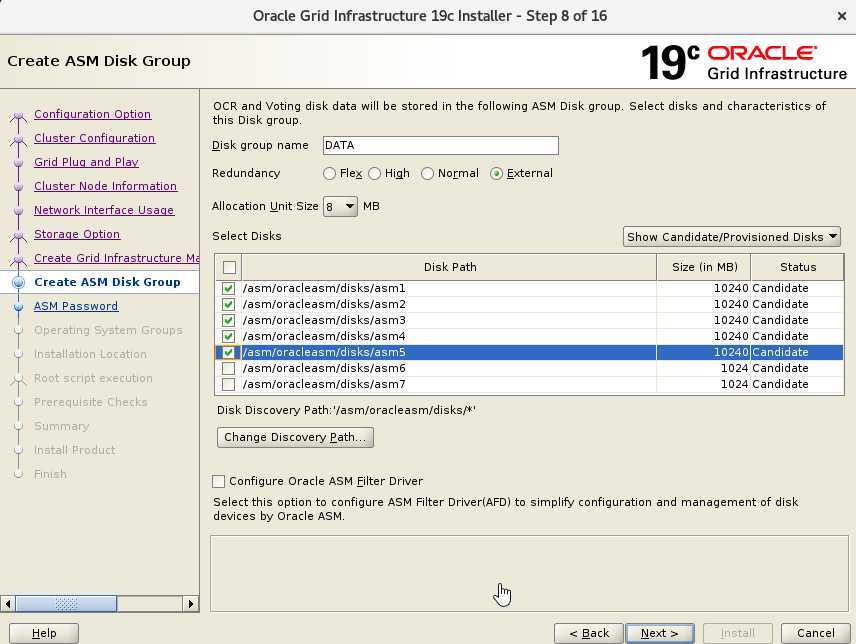Open the Cluster Node Information step
The height and width of the screenshot is (644, 856).
(105, 186)
